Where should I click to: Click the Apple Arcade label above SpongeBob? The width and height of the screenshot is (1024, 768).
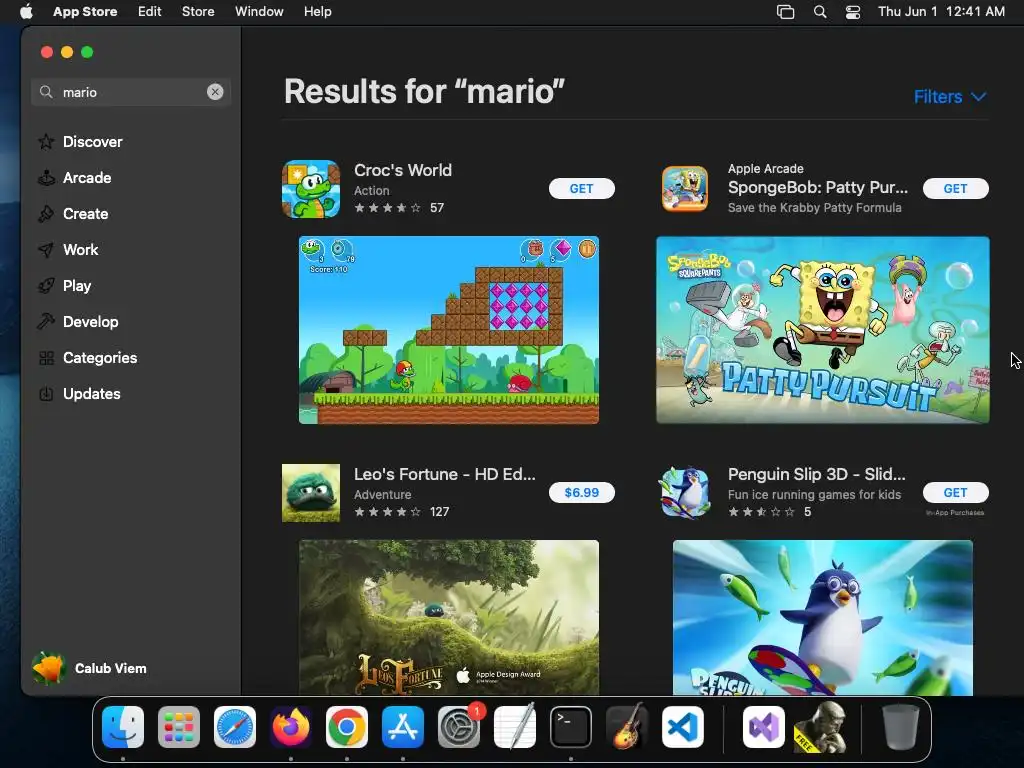765,168
